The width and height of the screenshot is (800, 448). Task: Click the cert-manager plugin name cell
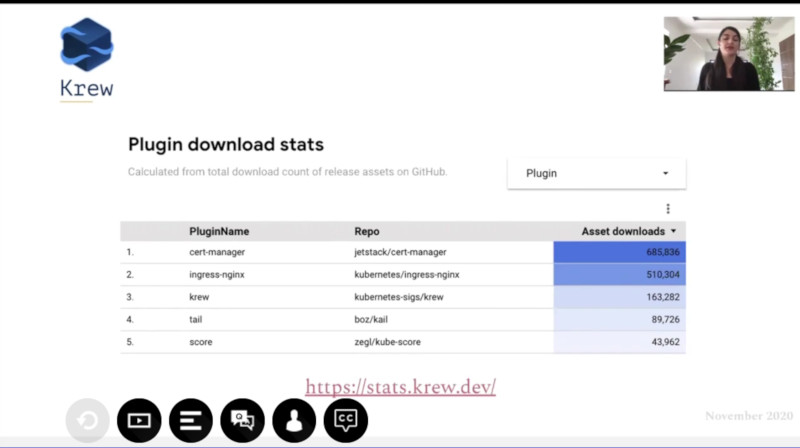click(217, 252)
